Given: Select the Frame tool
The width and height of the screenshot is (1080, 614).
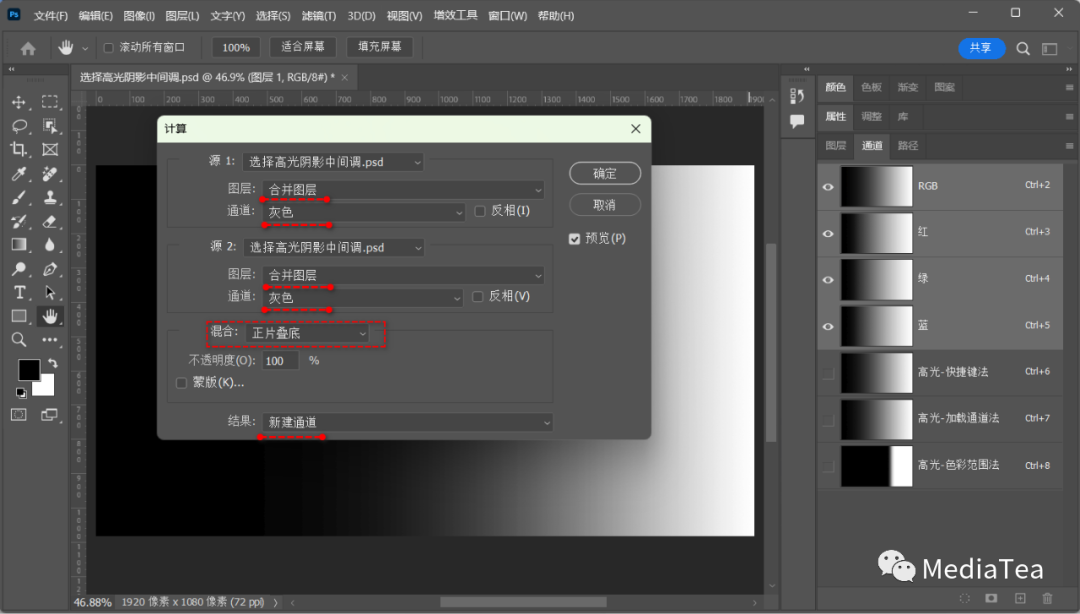Looking at the screenshot, I should coord(50,150).
